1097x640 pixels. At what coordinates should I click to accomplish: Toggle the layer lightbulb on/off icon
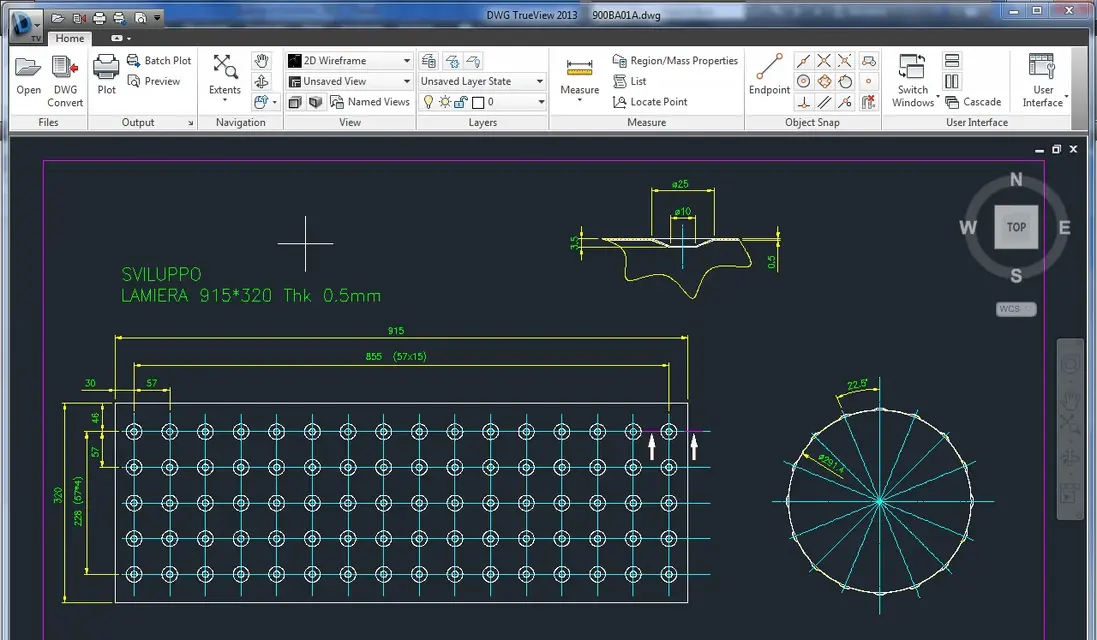(429, 102)
